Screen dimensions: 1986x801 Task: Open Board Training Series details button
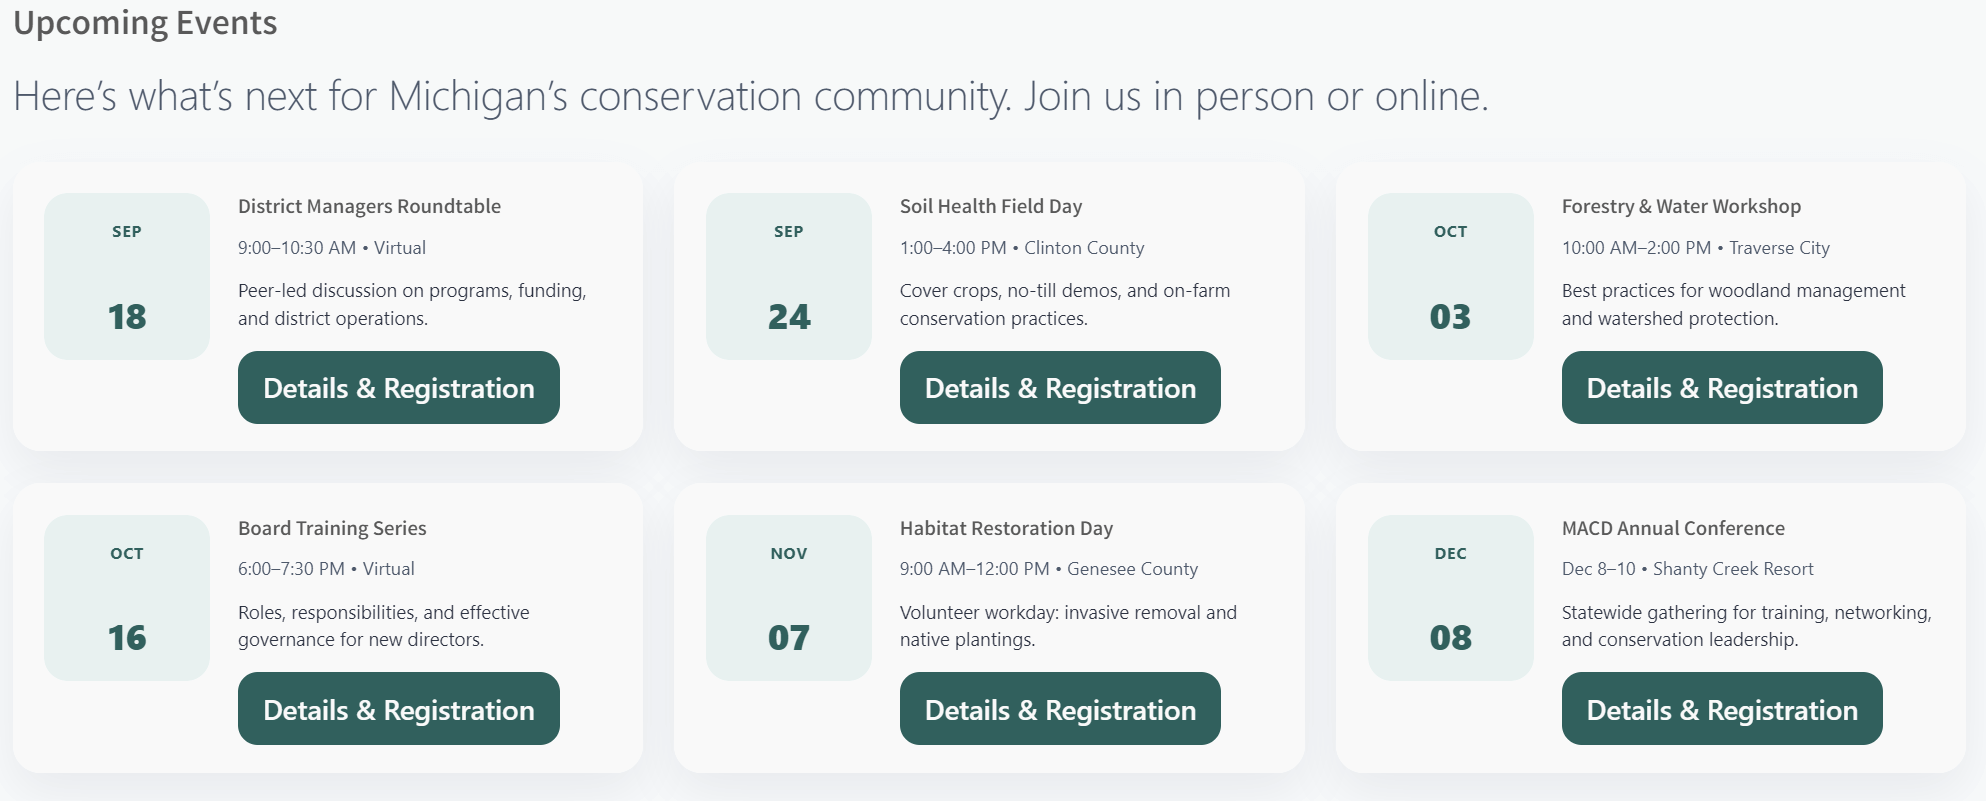tap(398, 709)
